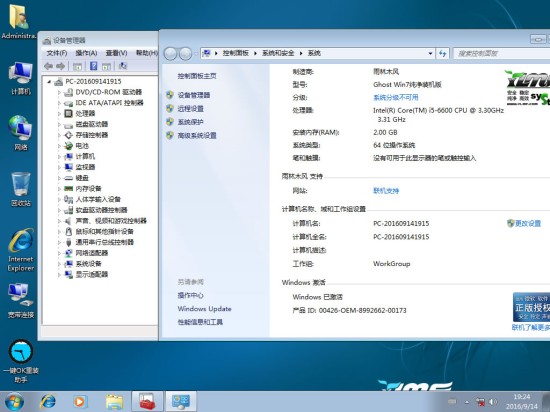550x412 pixels.
Task: Click the 联机支持 website link
Action: (386, 191)
